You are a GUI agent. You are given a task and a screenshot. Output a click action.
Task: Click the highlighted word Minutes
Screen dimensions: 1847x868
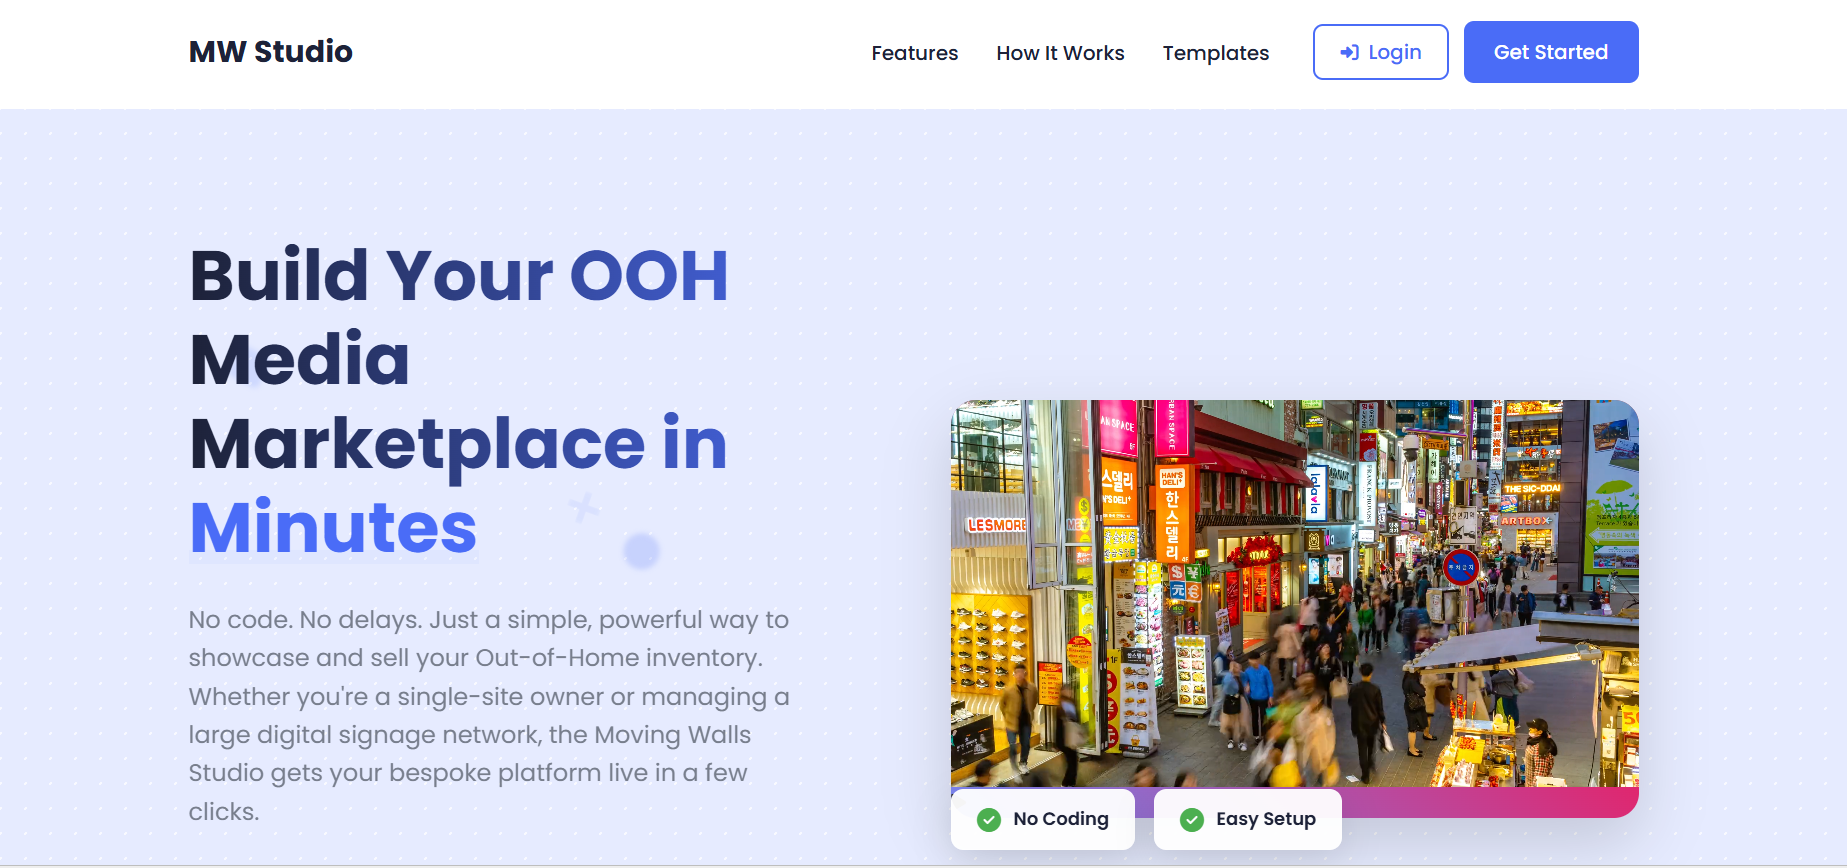click(x=333, y=527)
